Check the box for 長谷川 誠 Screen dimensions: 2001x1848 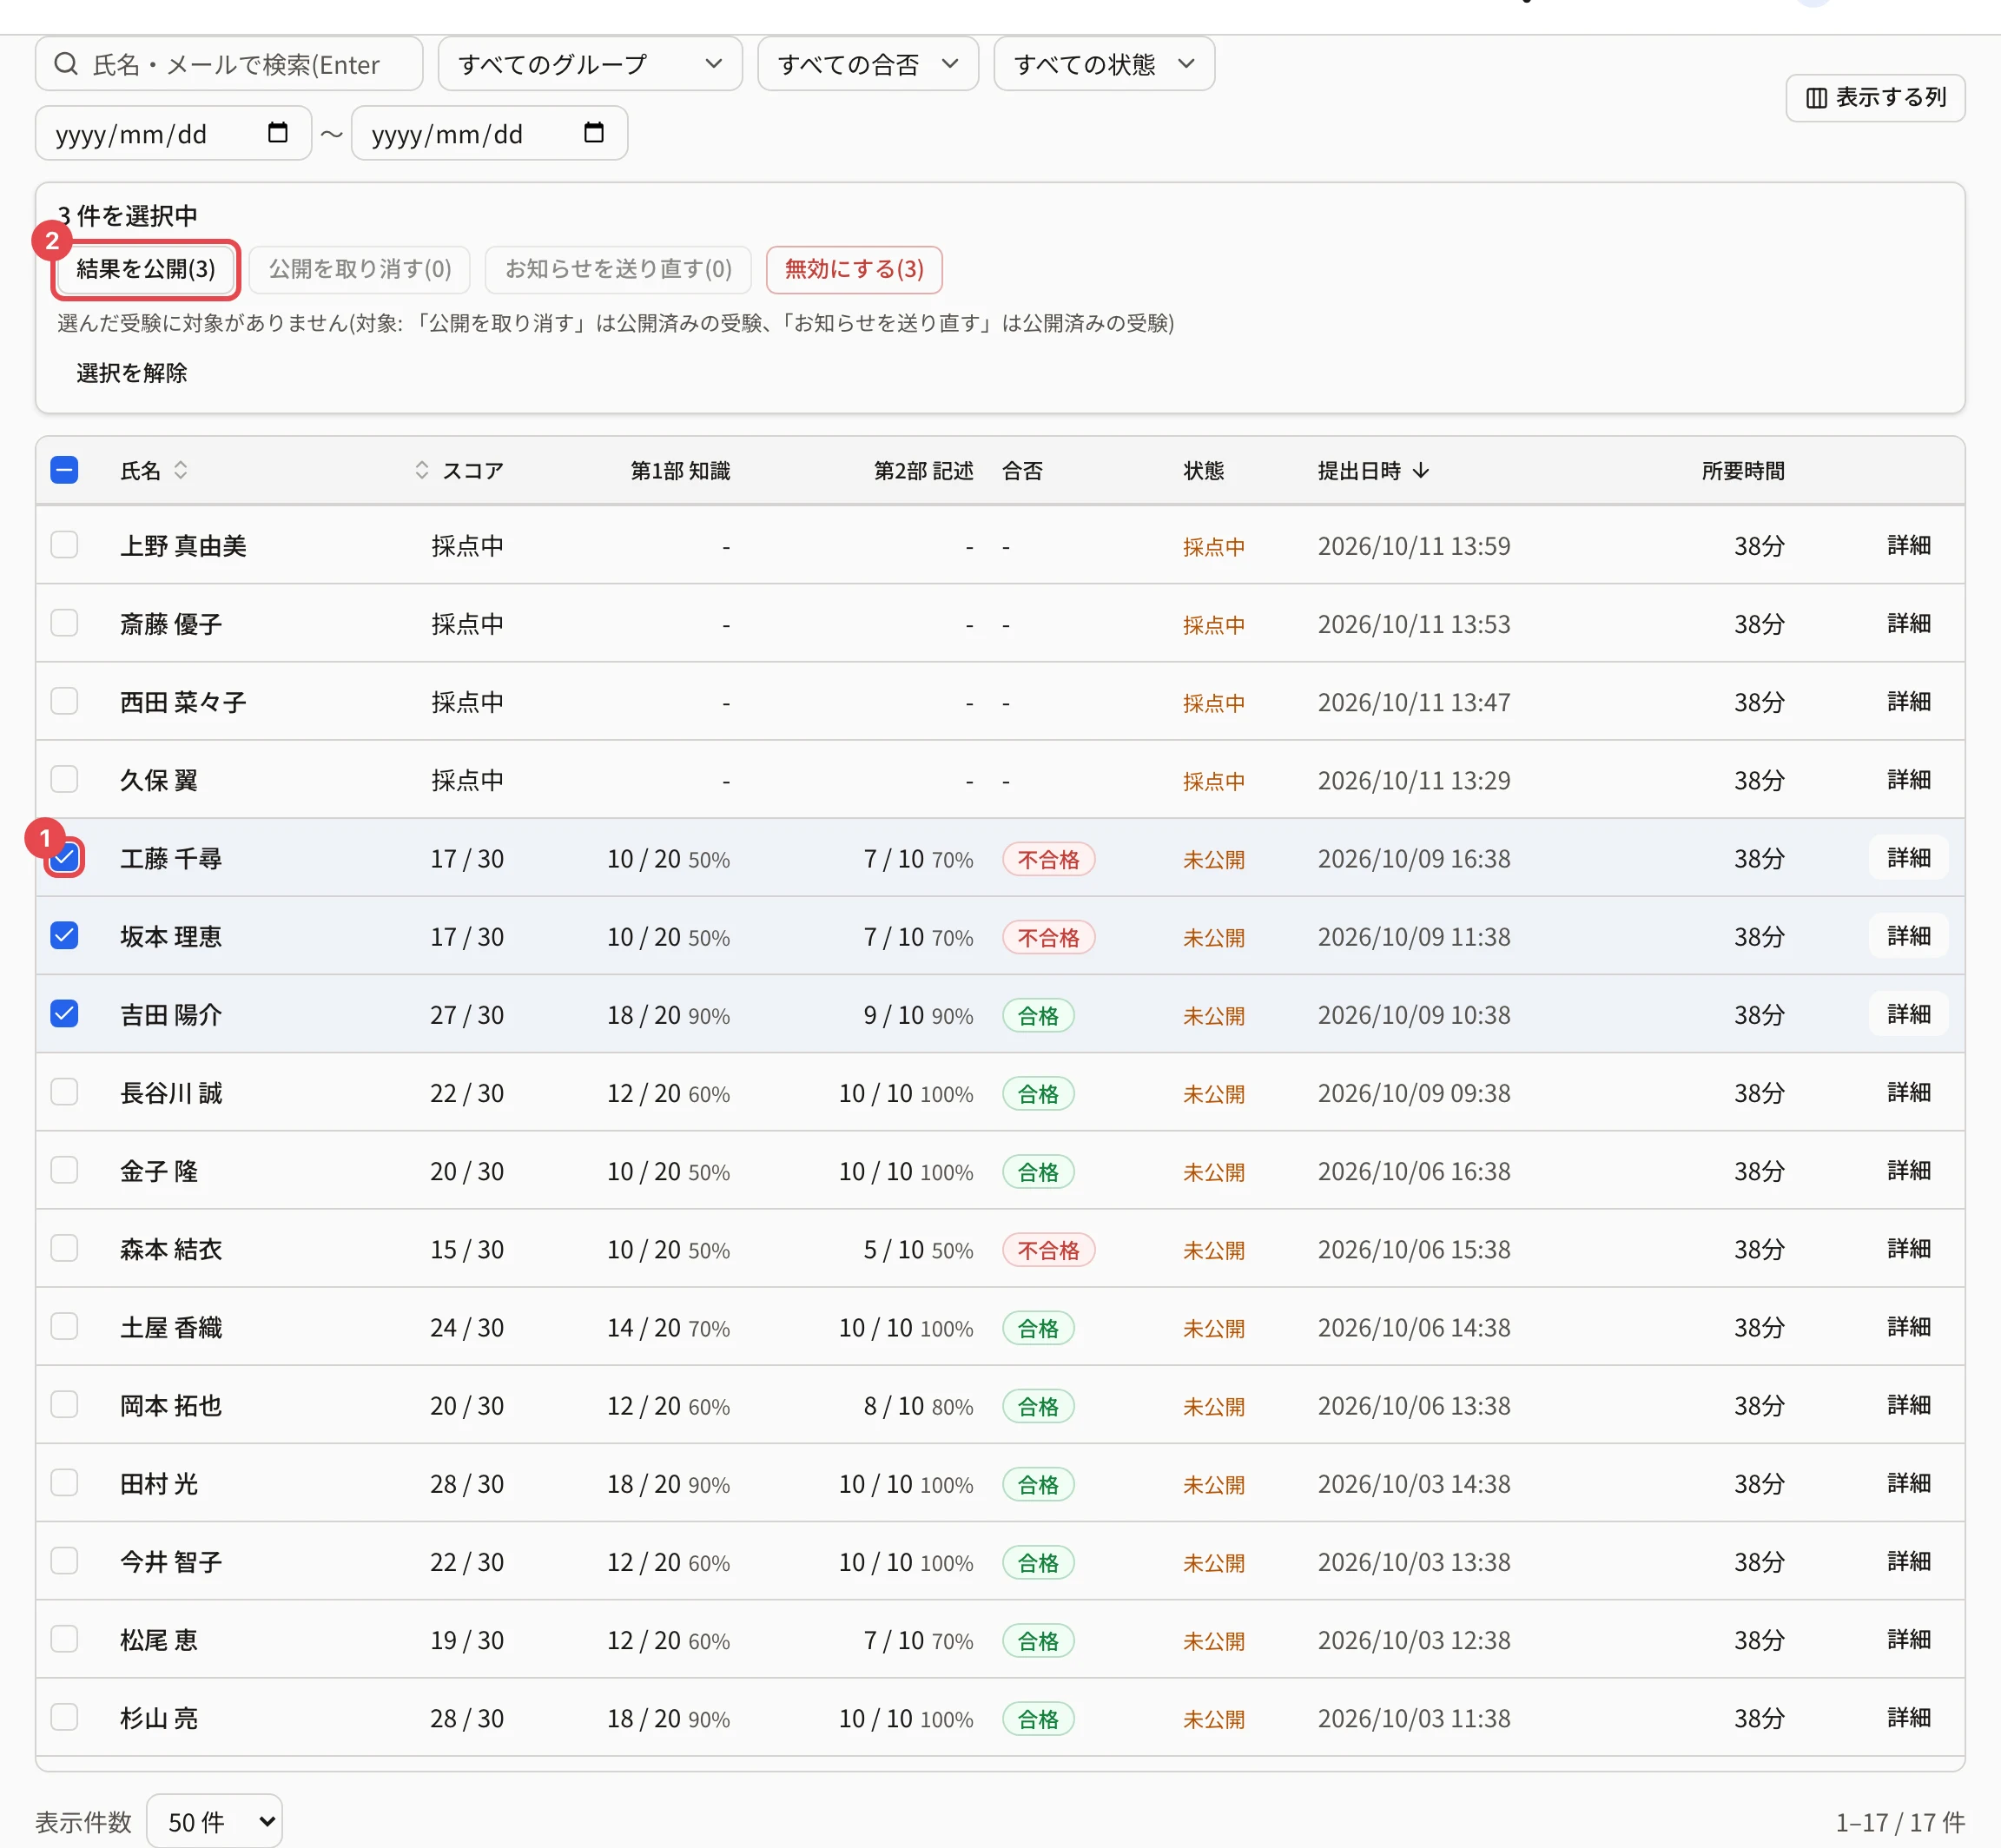pos(65,1092)
